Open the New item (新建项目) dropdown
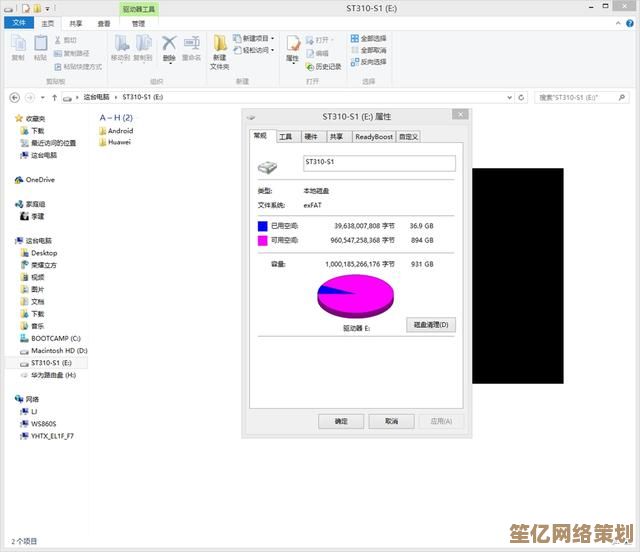This screenshot has height=552, width=640. (x=256, y=38)
